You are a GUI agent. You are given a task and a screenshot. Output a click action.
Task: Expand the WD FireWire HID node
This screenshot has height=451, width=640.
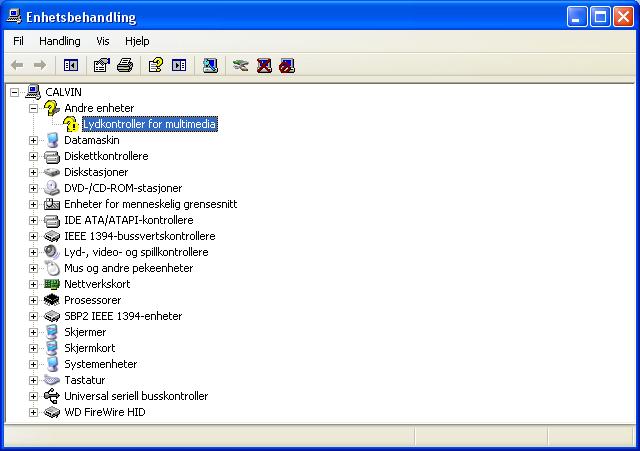tap(33, 412)
